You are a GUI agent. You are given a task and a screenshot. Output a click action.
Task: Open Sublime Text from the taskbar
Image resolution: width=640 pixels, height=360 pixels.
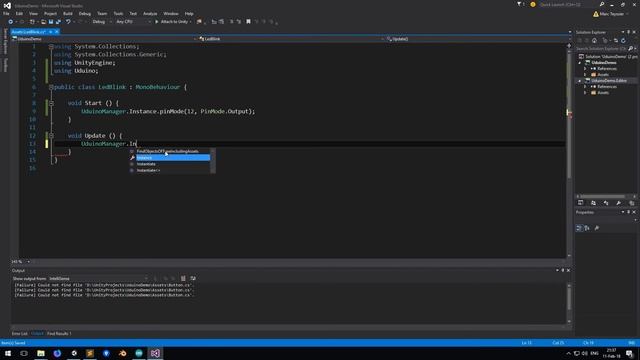coord(90,353)
